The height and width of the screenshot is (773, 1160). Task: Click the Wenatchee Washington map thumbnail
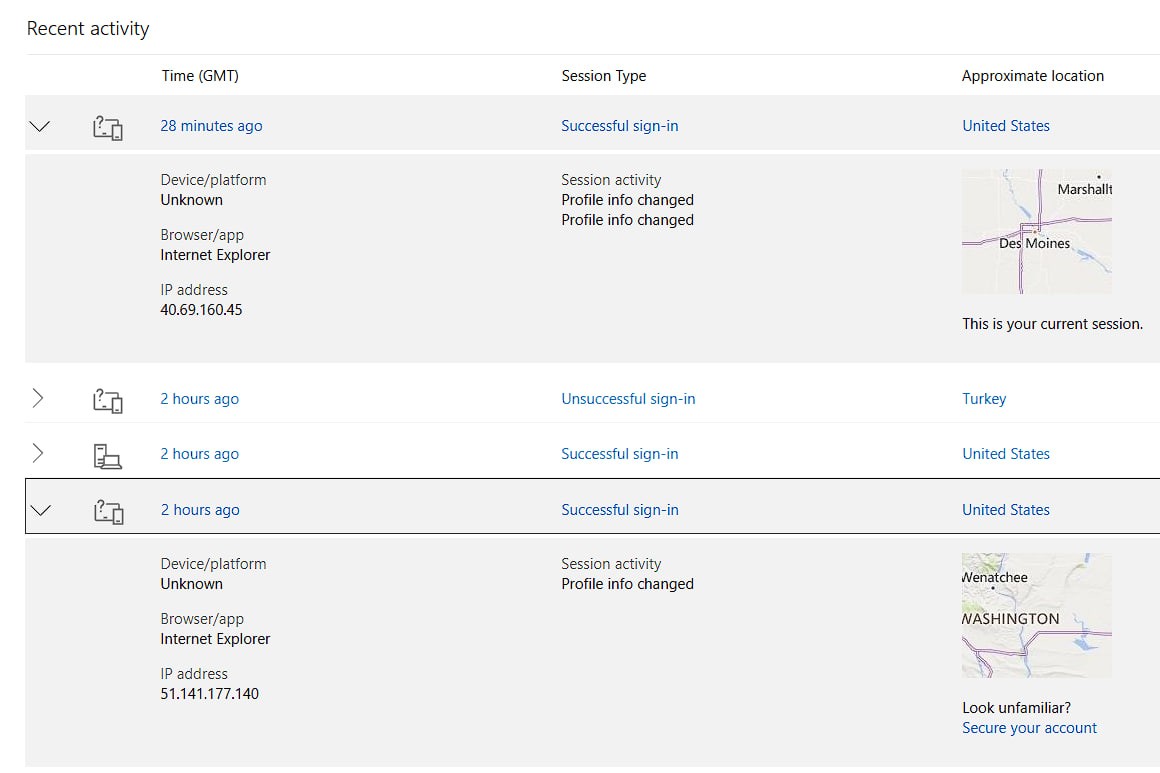pos(1036,616)
